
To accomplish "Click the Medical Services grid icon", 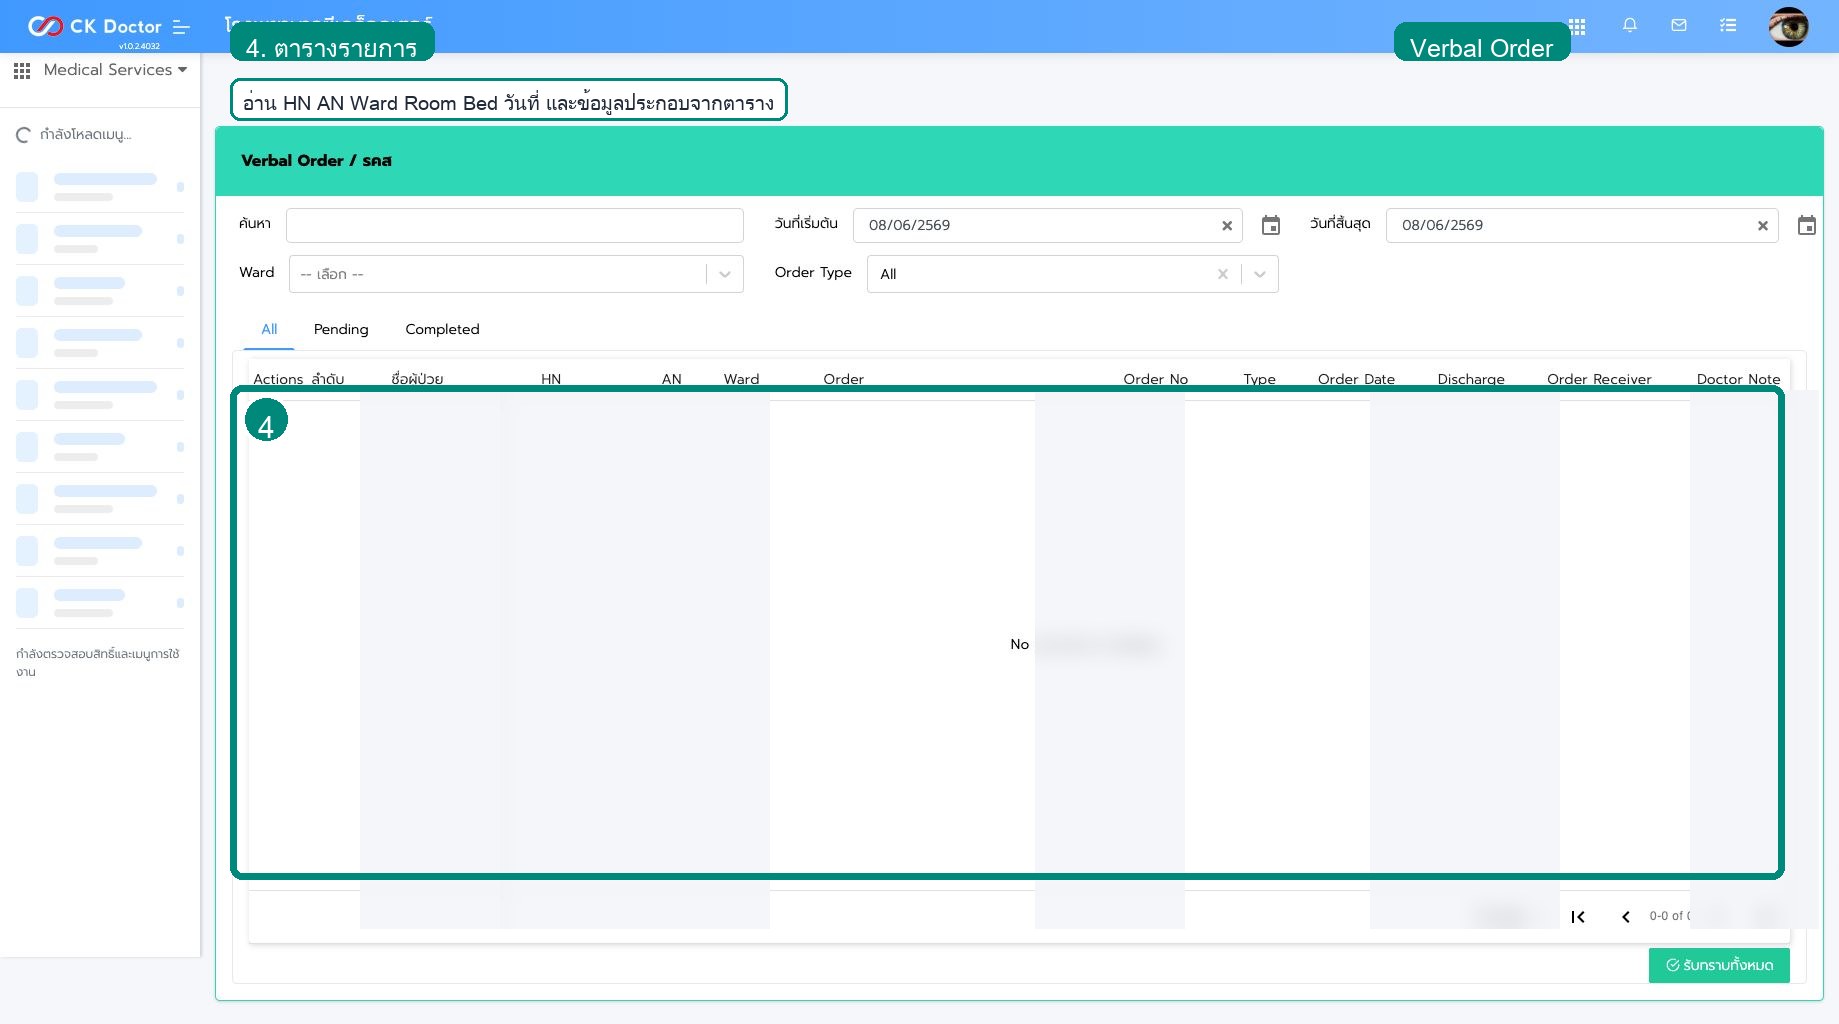I will coord(22,70).
